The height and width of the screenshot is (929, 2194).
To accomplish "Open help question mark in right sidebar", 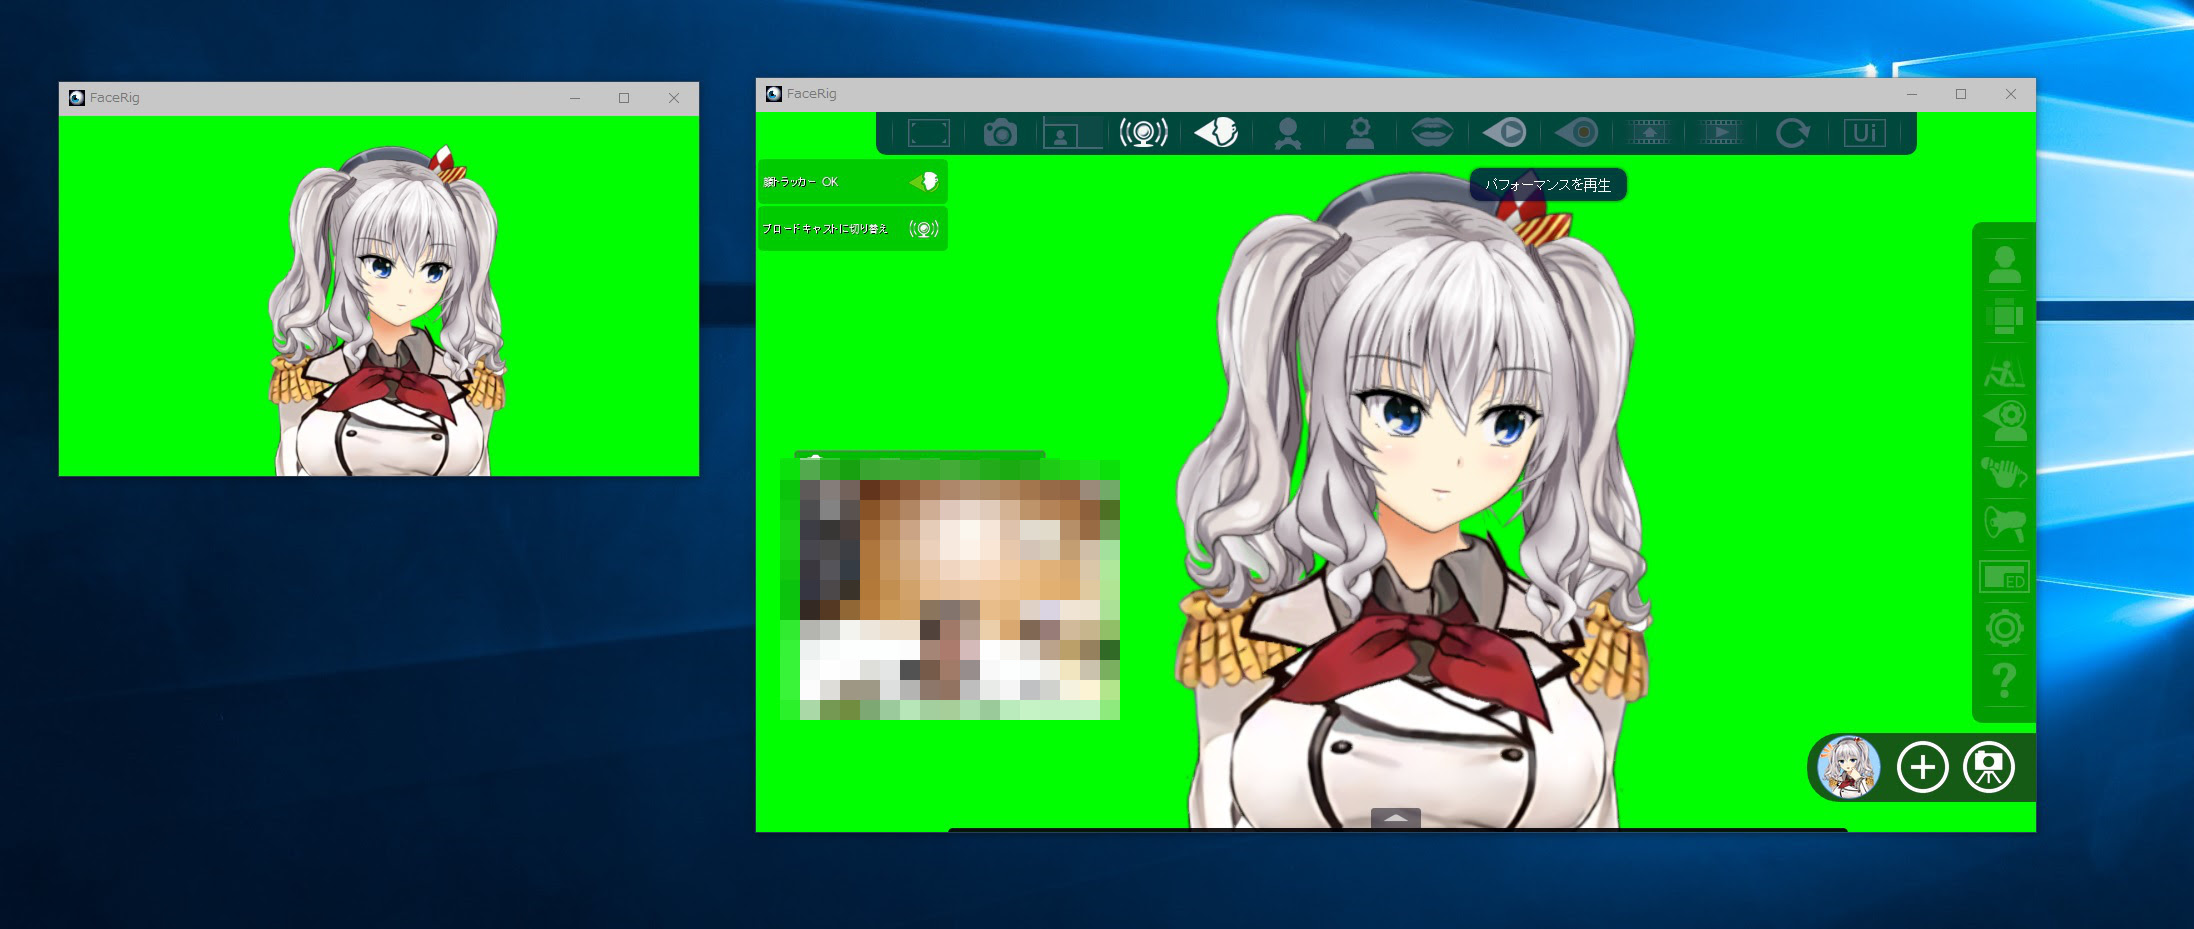I will 2004,681.
